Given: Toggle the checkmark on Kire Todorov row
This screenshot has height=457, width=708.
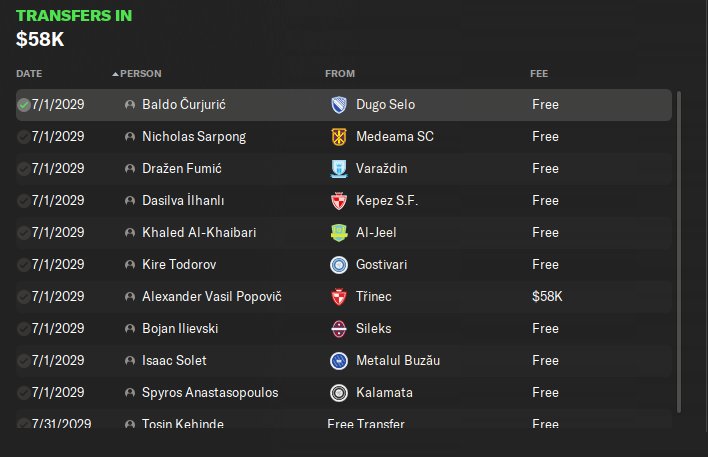Looking at the screenshot, I should (23, 265).
